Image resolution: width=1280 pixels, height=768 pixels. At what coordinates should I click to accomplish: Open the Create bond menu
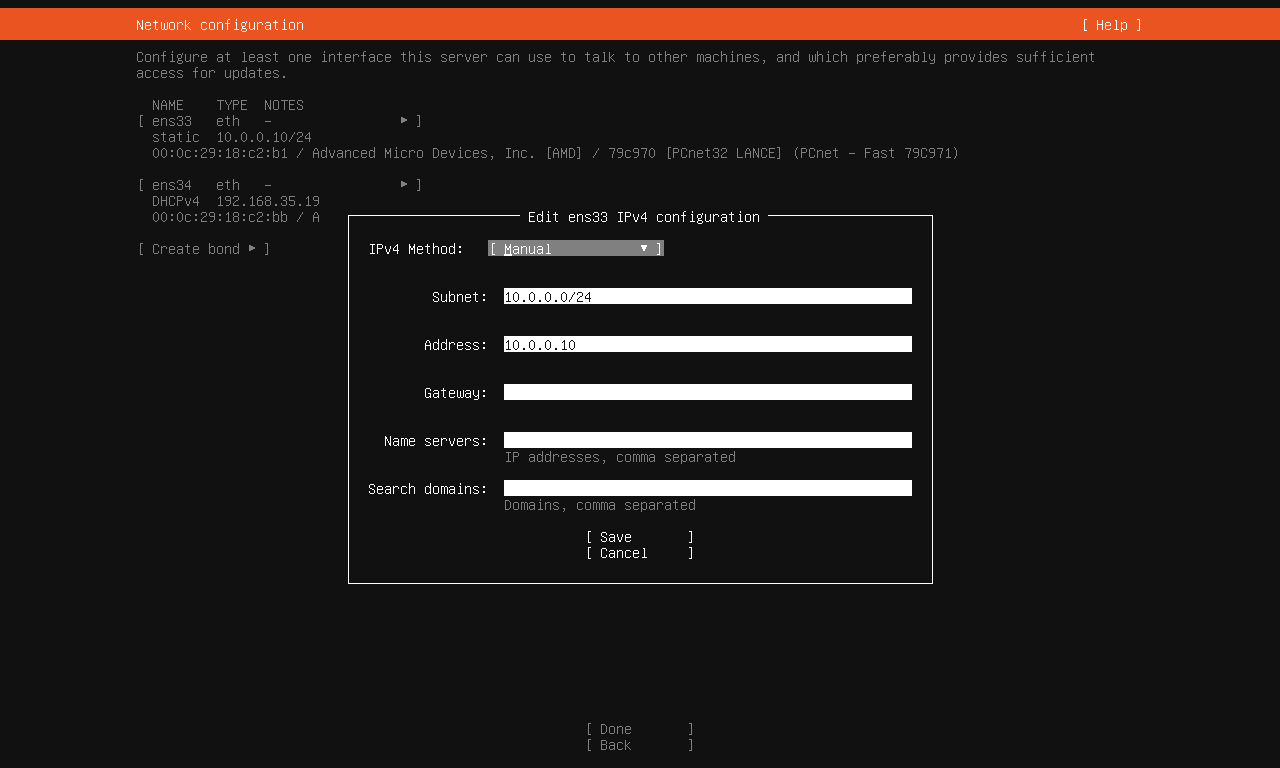203,249
